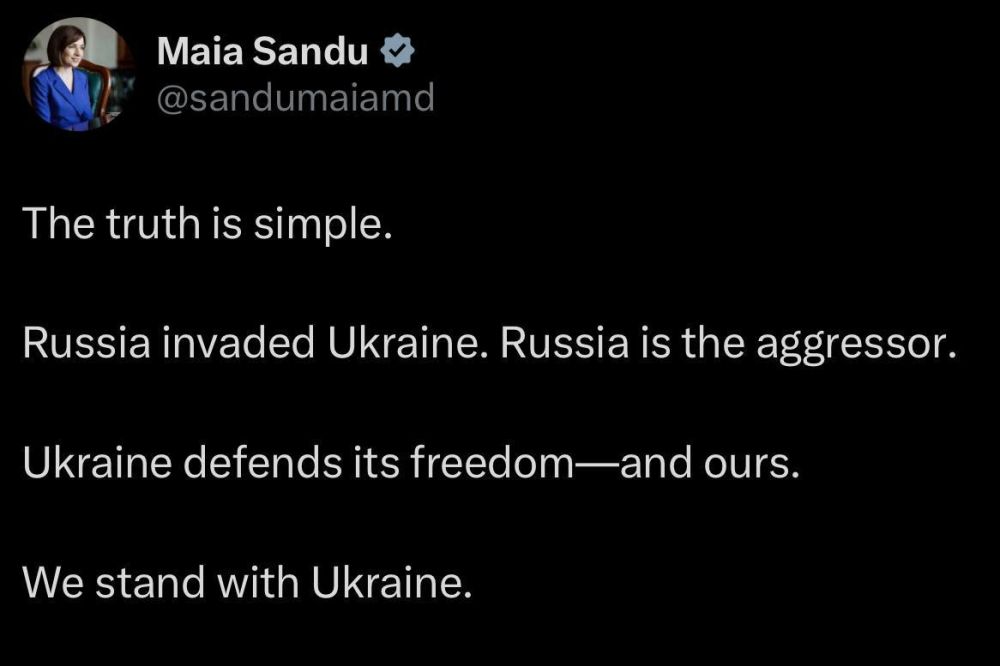The width and height of the screenshot is (1000, 666).
Task: Click the word "We" starting the last line
Action: pyautogui.click(x=53, y=582)
